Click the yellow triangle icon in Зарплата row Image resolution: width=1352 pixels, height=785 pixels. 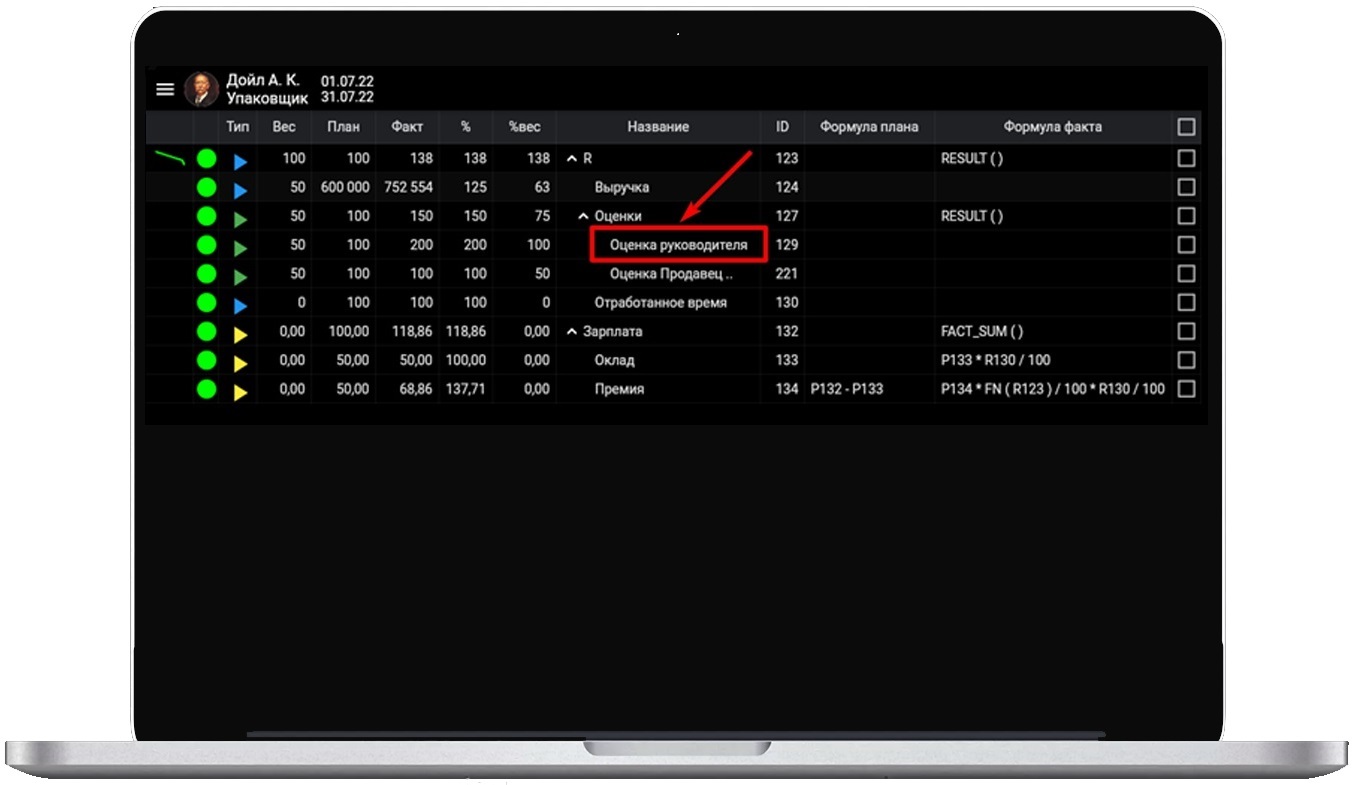(x=239, y=334)
